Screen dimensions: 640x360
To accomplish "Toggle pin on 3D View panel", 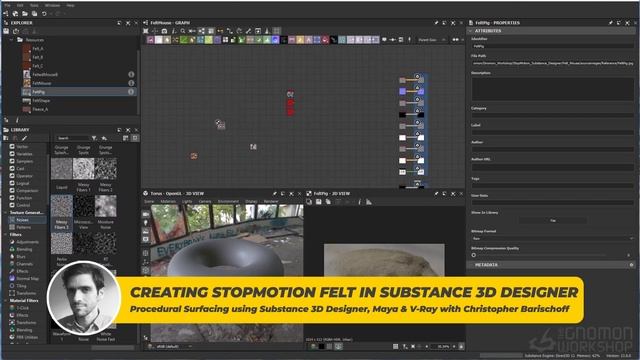I will click(x=274, y=193).
